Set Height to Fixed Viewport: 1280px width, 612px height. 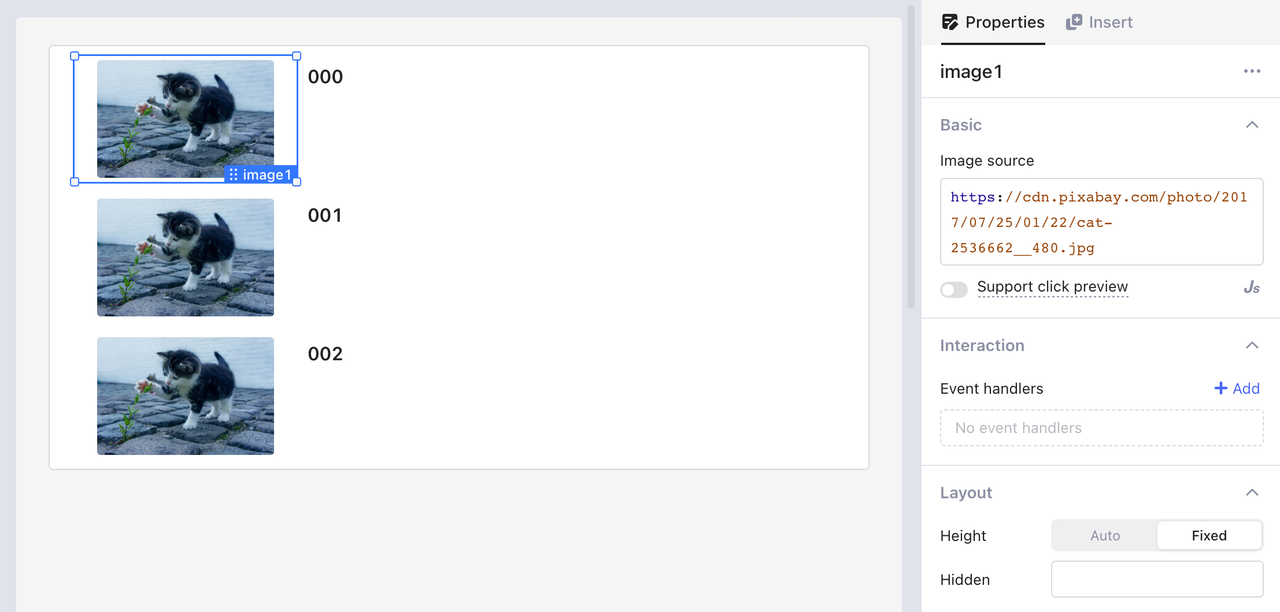(1208, 536)
